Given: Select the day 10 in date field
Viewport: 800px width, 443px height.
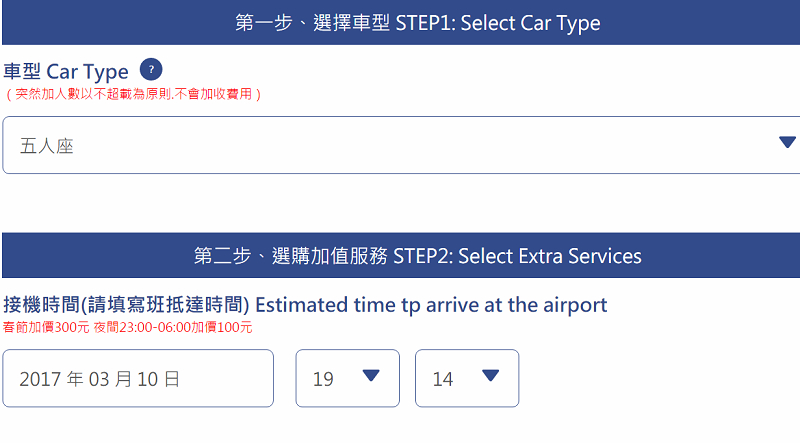Looking at the screenshot, I should pyautogui.click(x=152, y=379).
